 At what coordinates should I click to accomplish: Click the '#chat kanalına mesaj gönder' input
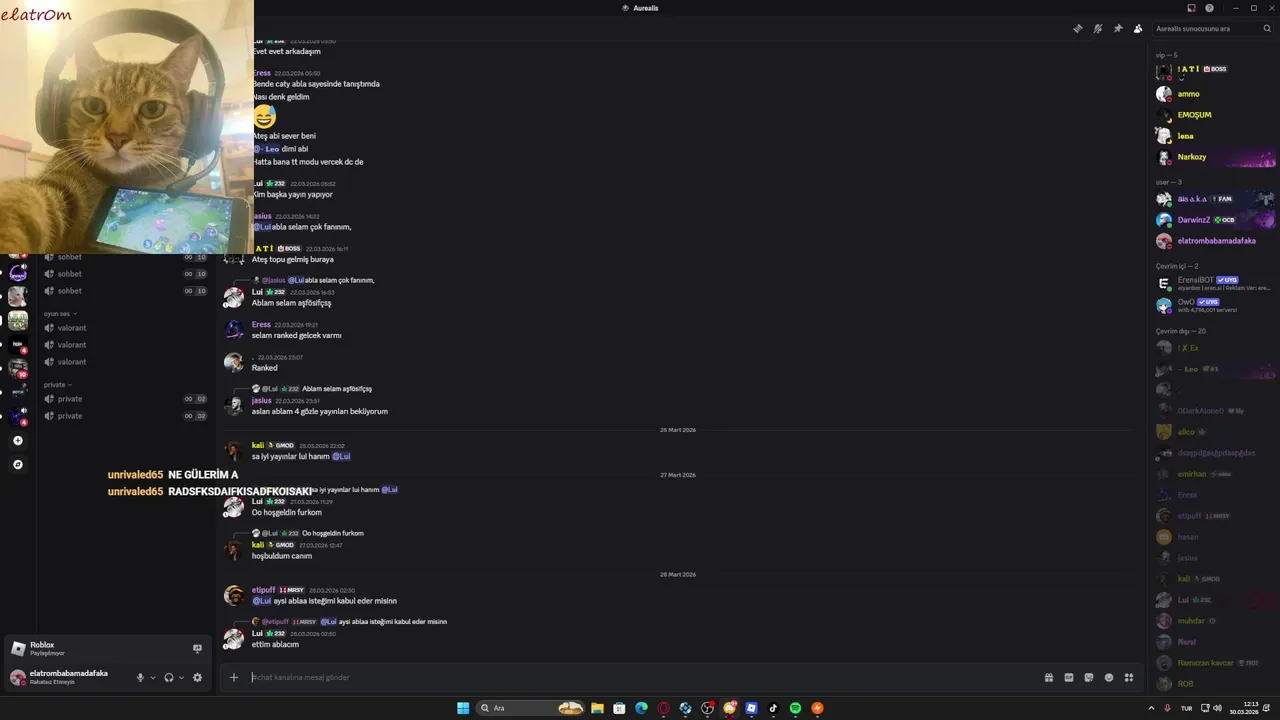tap(640, 677)
